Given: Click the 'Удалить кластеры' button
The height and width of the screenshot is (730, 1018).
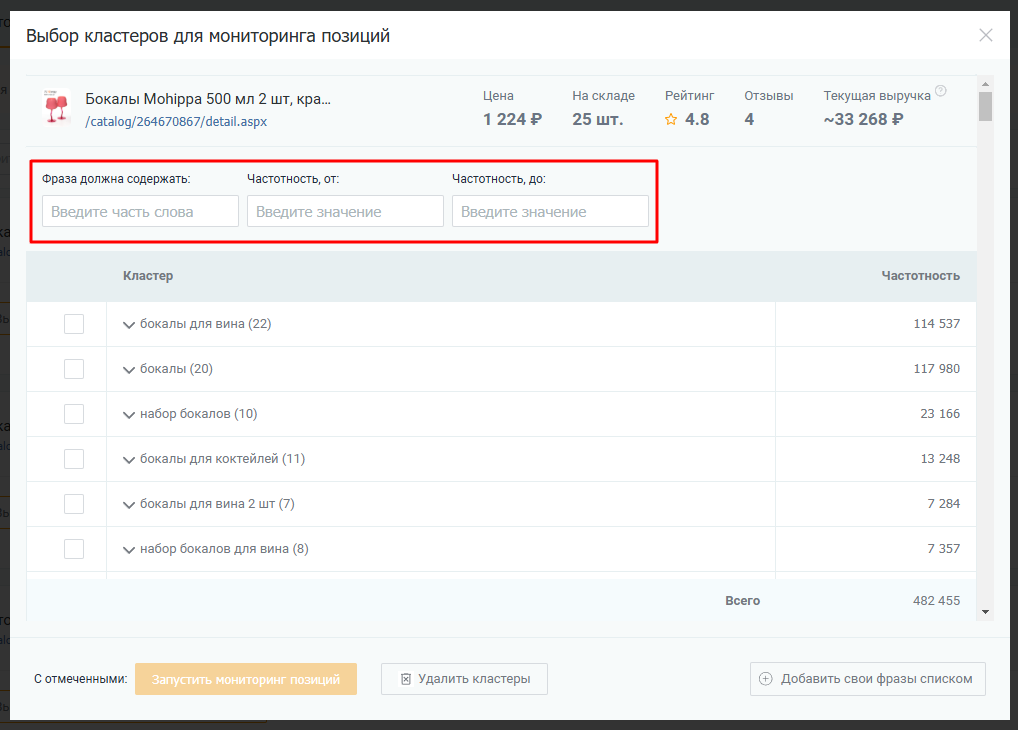Looking at the screenshot, I should [x=464, y=679].
